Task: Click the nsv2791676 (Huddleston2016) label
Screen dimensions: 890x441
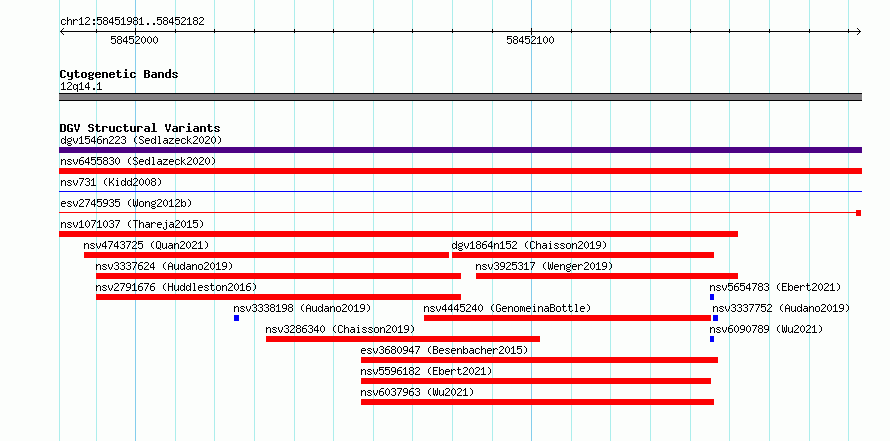Action: coord(176,287)
